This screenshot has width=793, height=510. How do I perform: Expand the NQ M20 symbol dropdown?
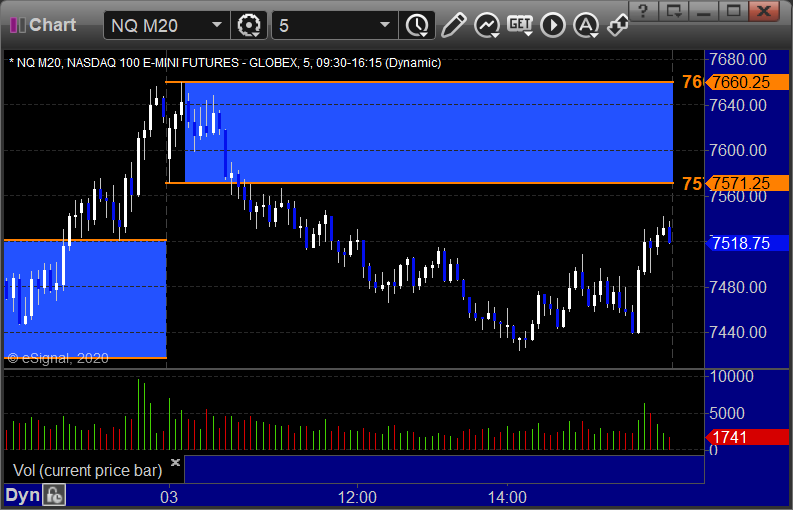(x=217, y=25)
